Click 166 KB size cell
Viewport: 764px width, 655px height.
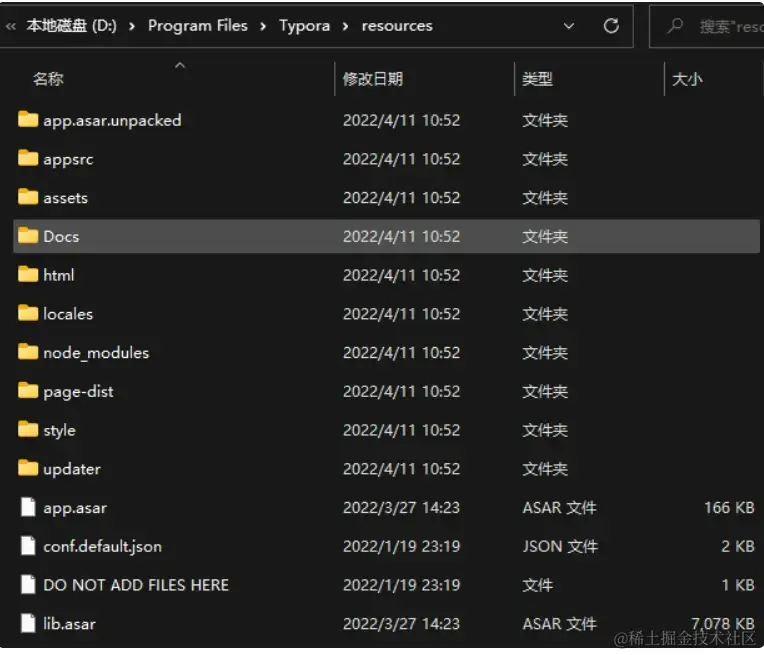click(729, 508)
